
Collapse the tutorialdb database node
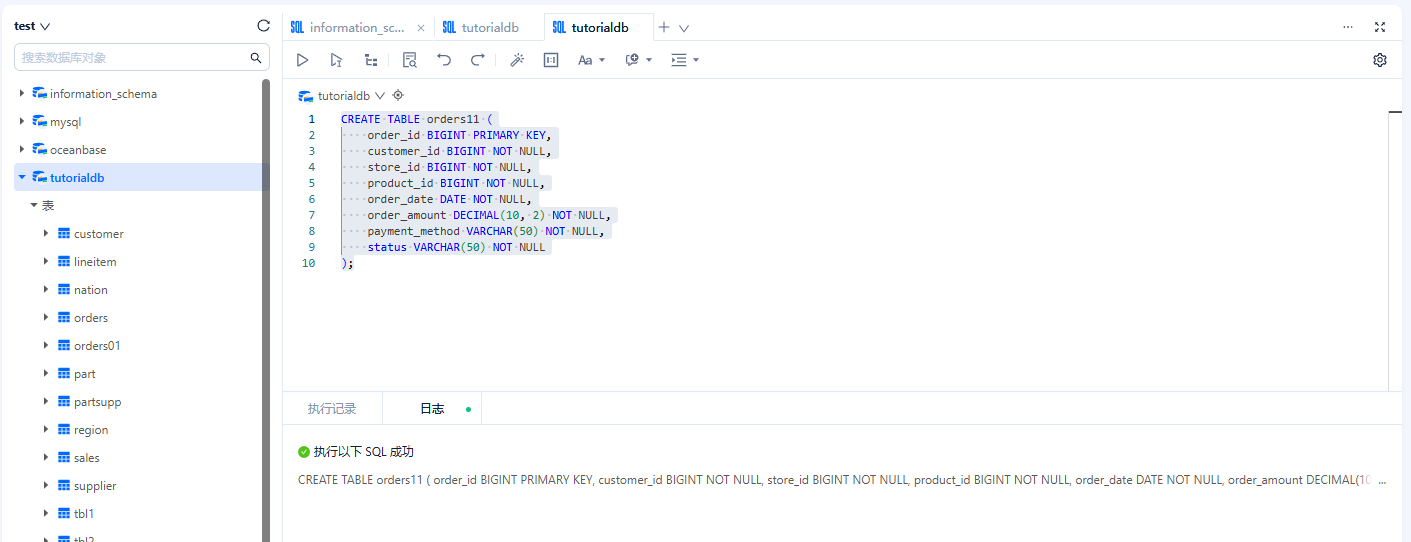pos(22,177)
